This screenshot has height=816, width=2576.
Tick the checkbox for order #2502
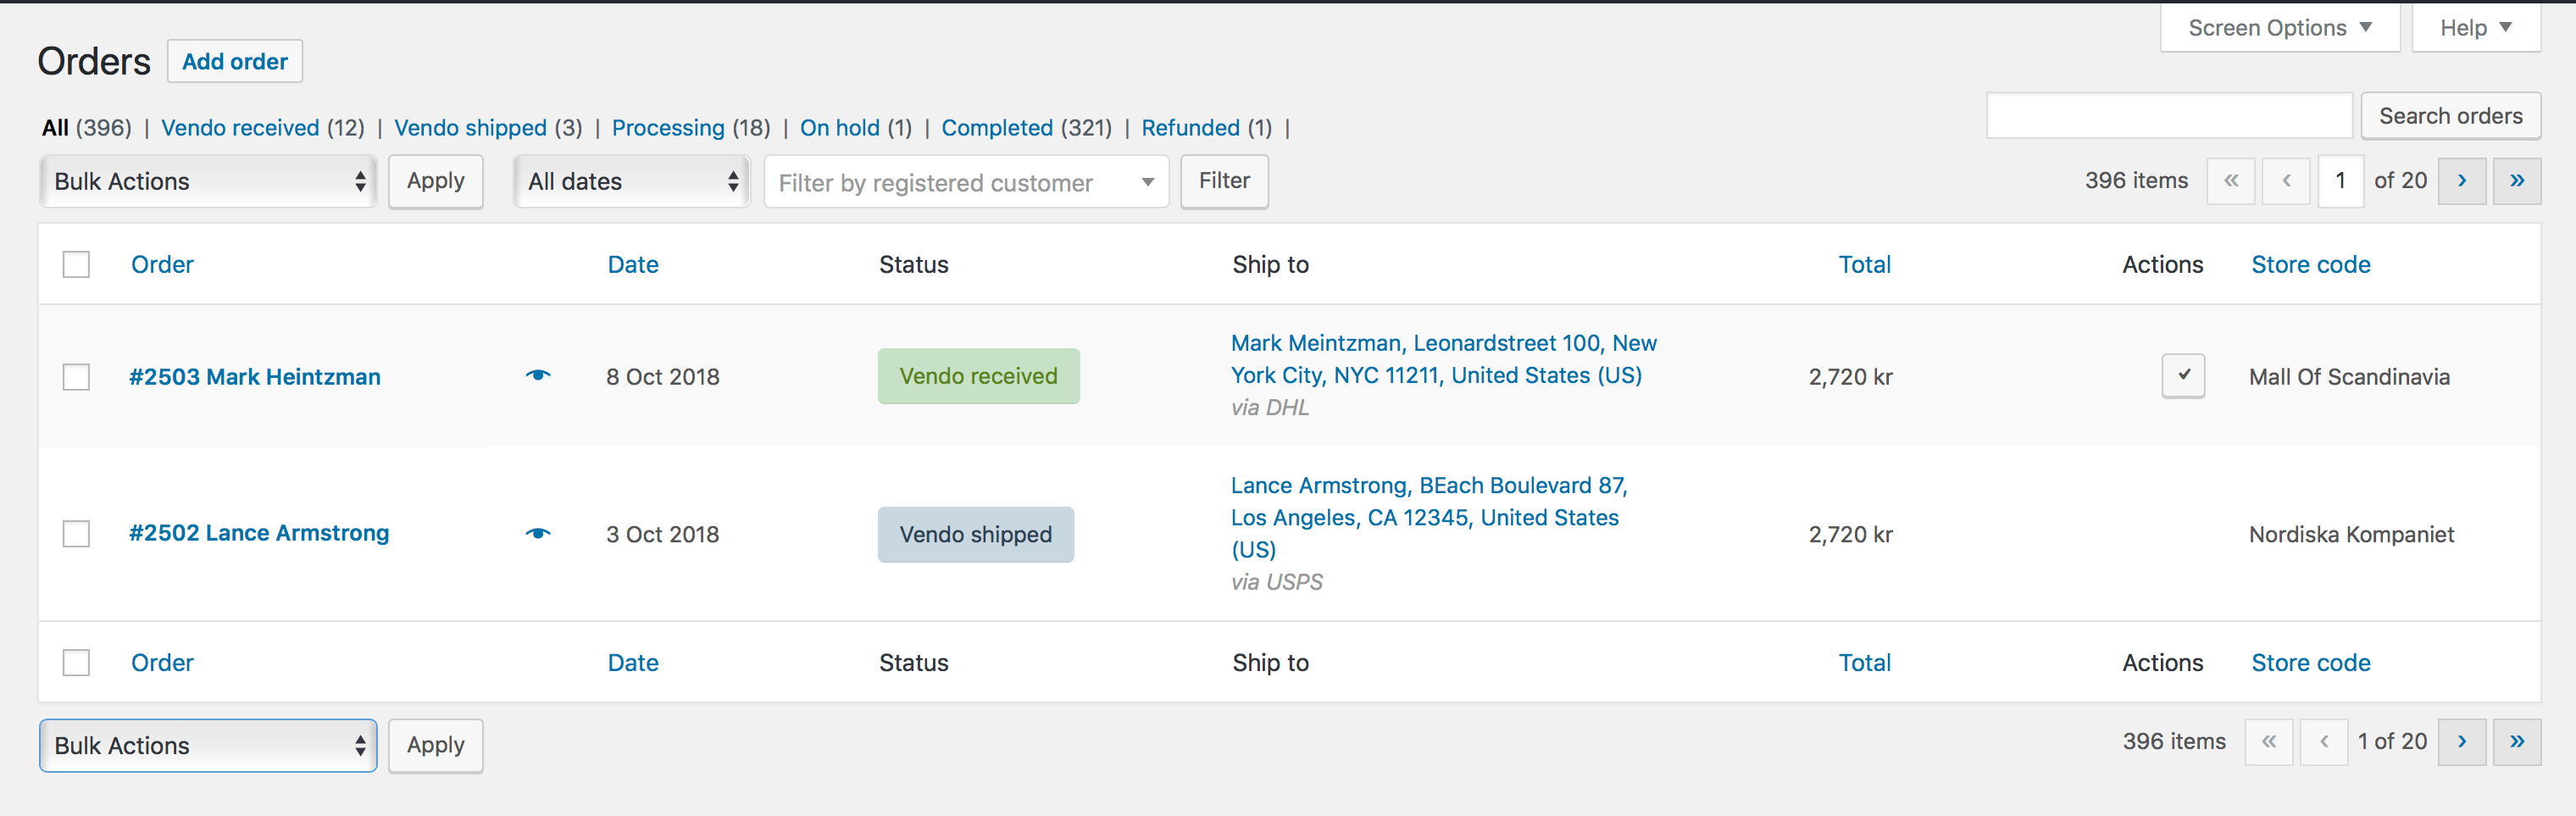[x=76, y=534]
